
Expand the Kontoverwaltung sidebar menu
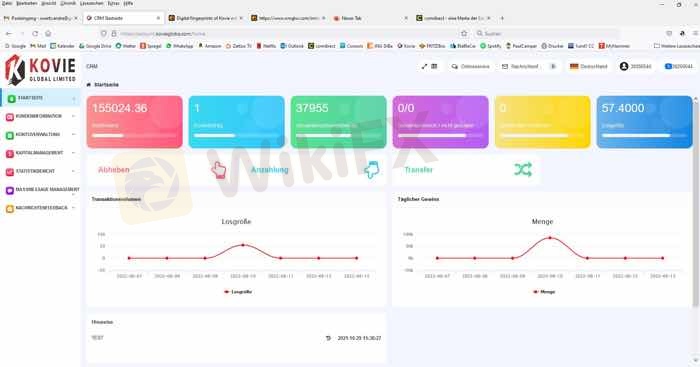pyautogui.click(x=40, y=134)
